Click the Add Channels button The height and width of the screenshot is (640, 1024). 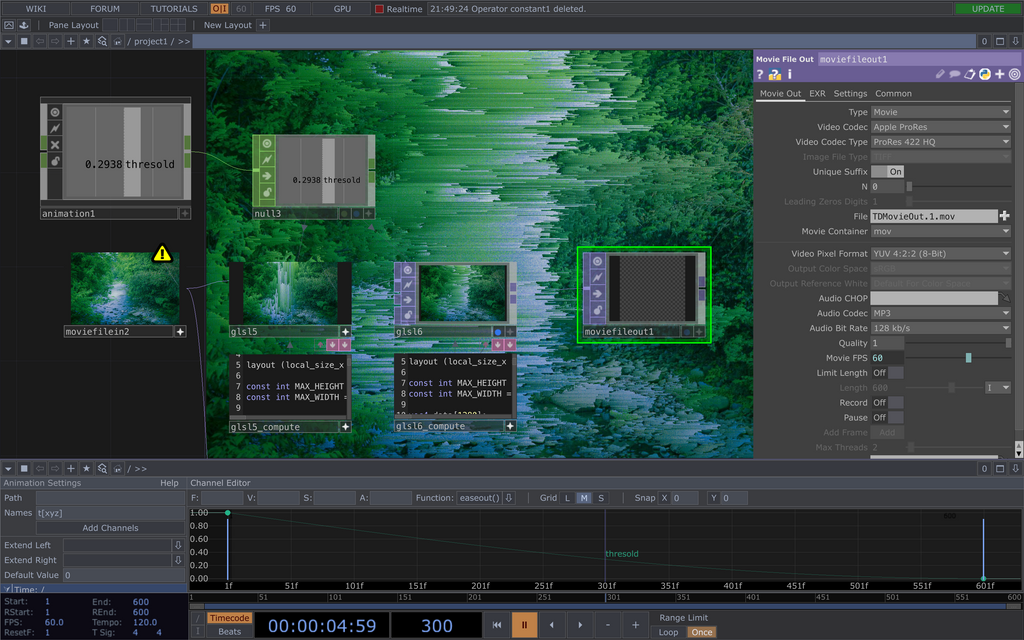pos(110,528)
